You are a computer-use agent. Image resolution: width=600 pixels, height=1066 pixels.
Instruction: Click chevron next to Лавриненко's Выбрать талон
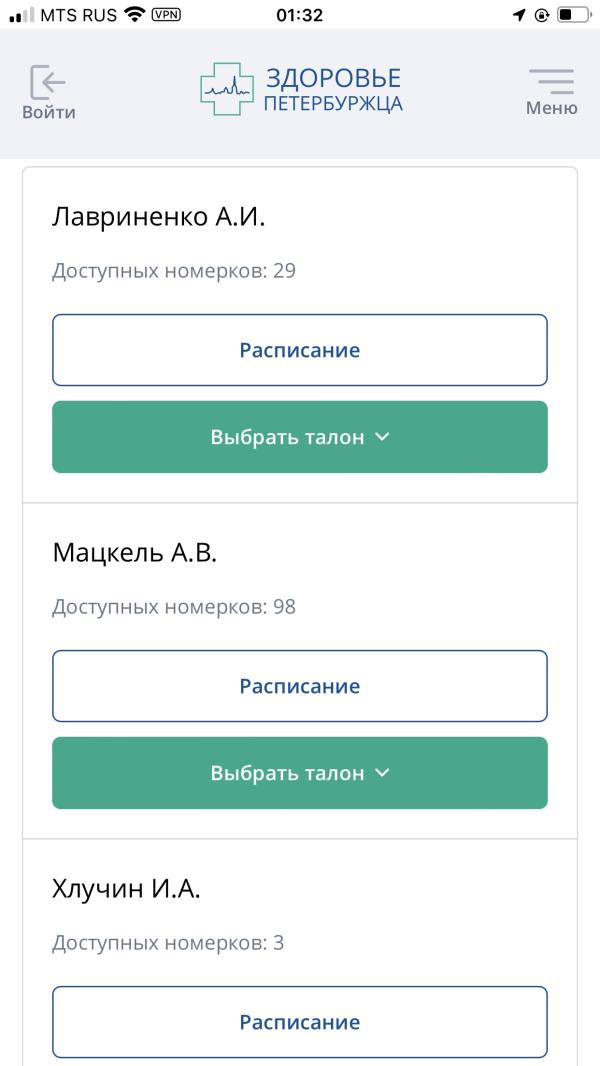point(383,436)
